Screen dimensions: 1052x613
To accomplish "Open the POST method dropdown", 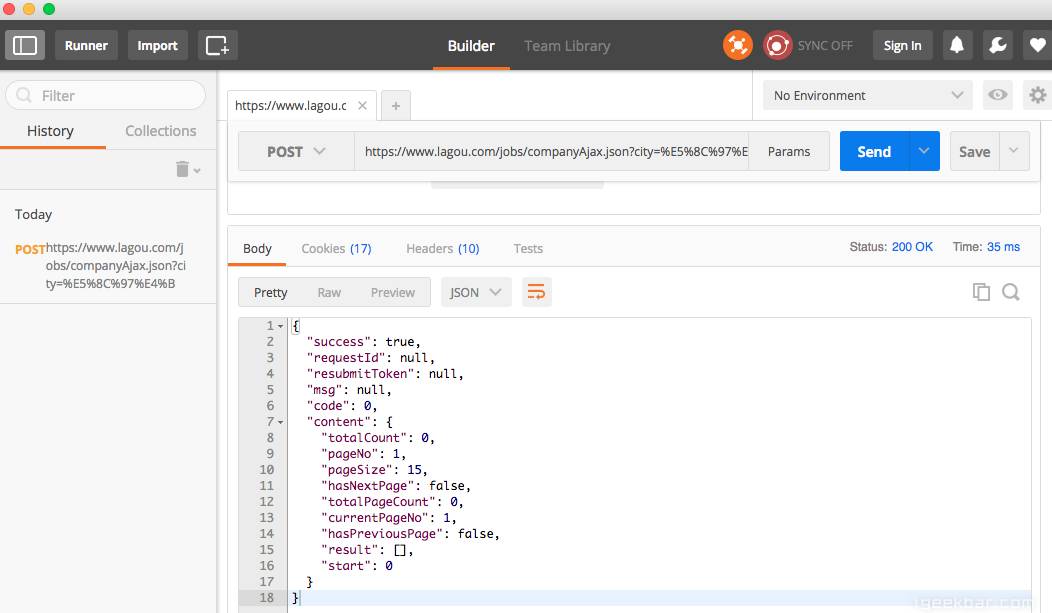I will click(296, 152).
